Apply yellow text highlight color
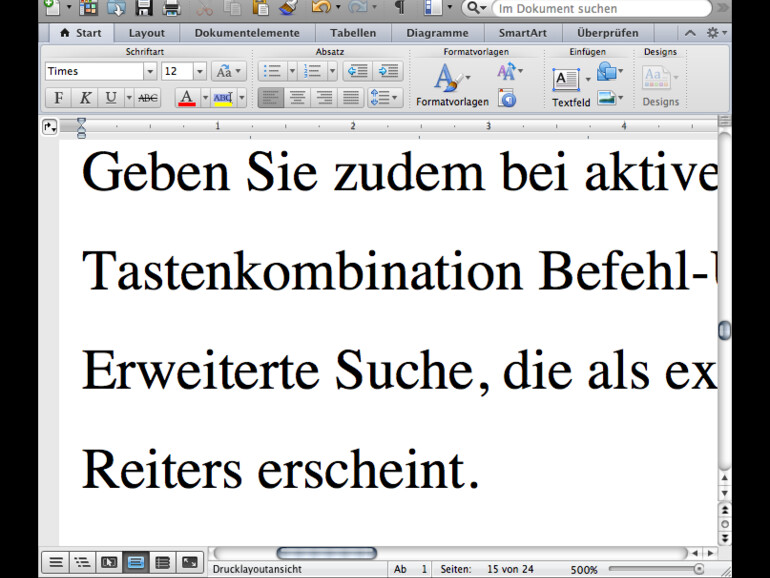770x578 pixels. 223,98
